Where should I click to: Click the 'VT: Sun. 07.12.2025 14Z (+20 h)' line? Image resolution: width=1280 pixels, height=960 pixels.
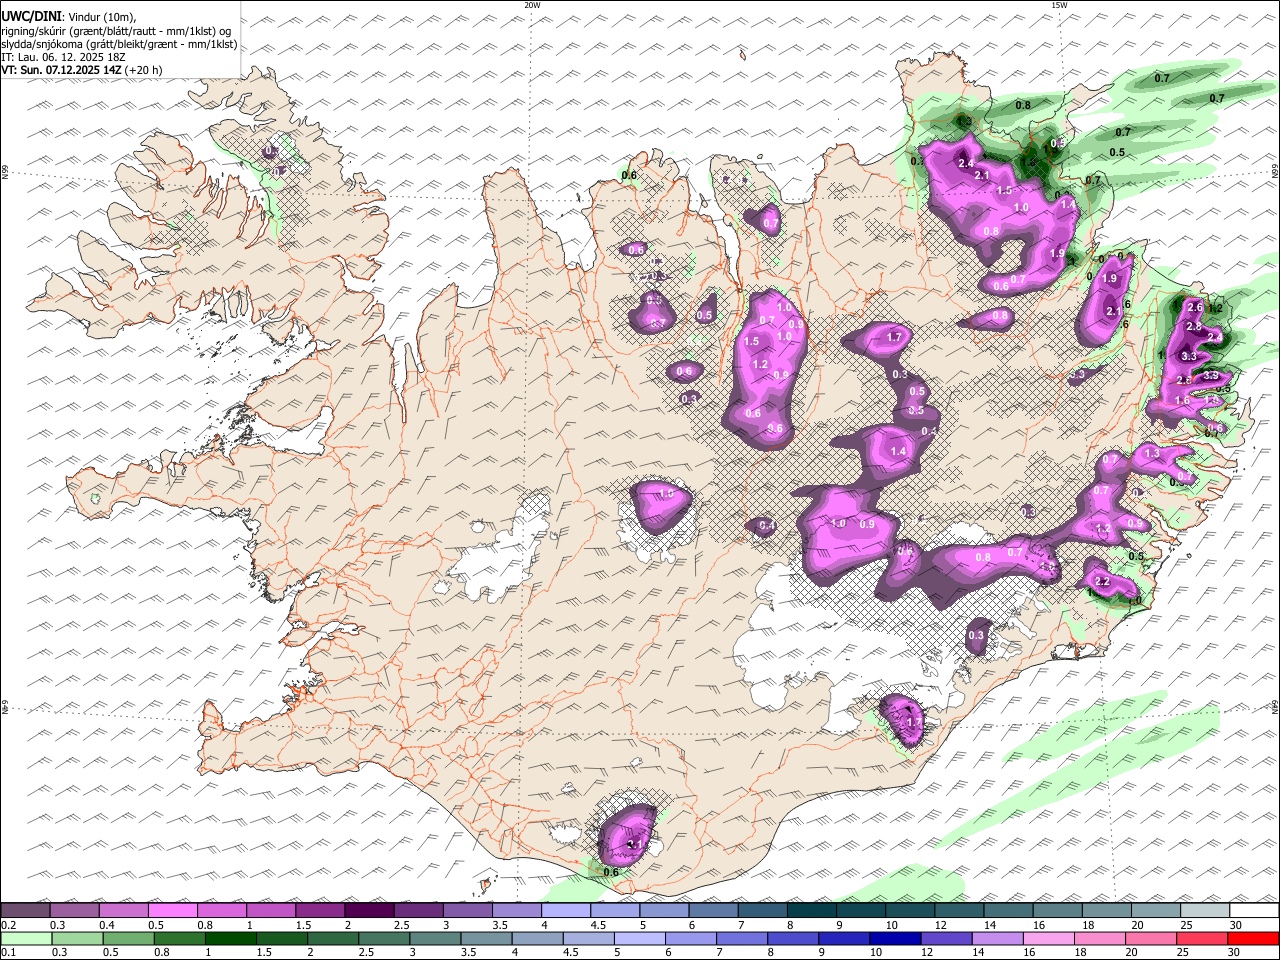[x=82, y=70]
